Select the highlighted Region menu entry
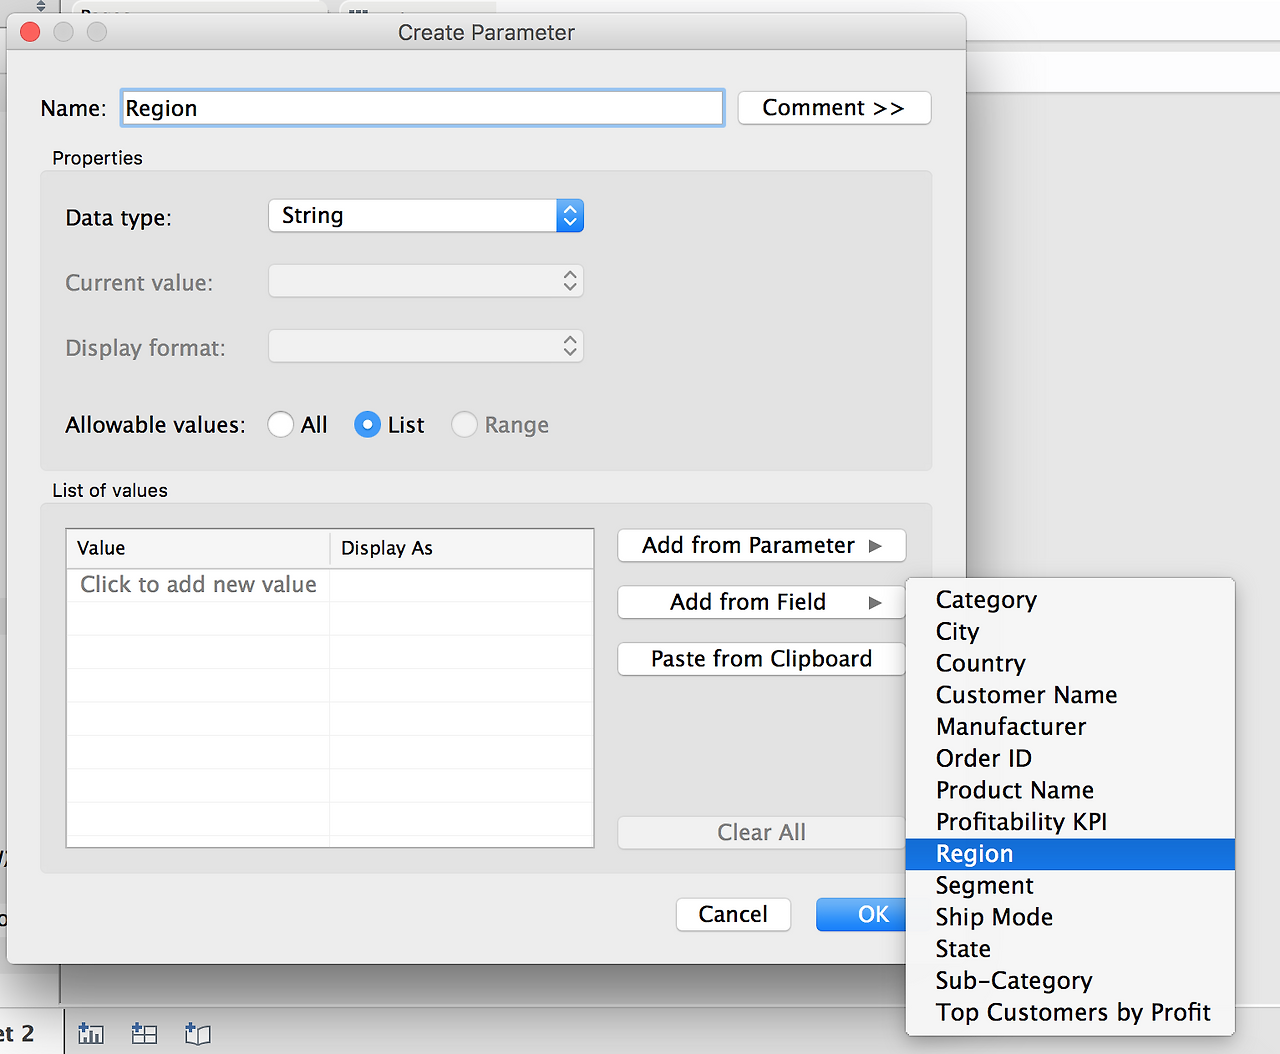 pos(1070,854)
